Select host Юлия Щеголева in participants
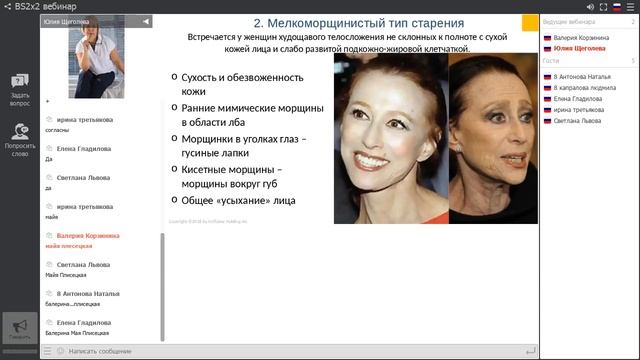This screenshot has width=640, height=360. [579, 49]
